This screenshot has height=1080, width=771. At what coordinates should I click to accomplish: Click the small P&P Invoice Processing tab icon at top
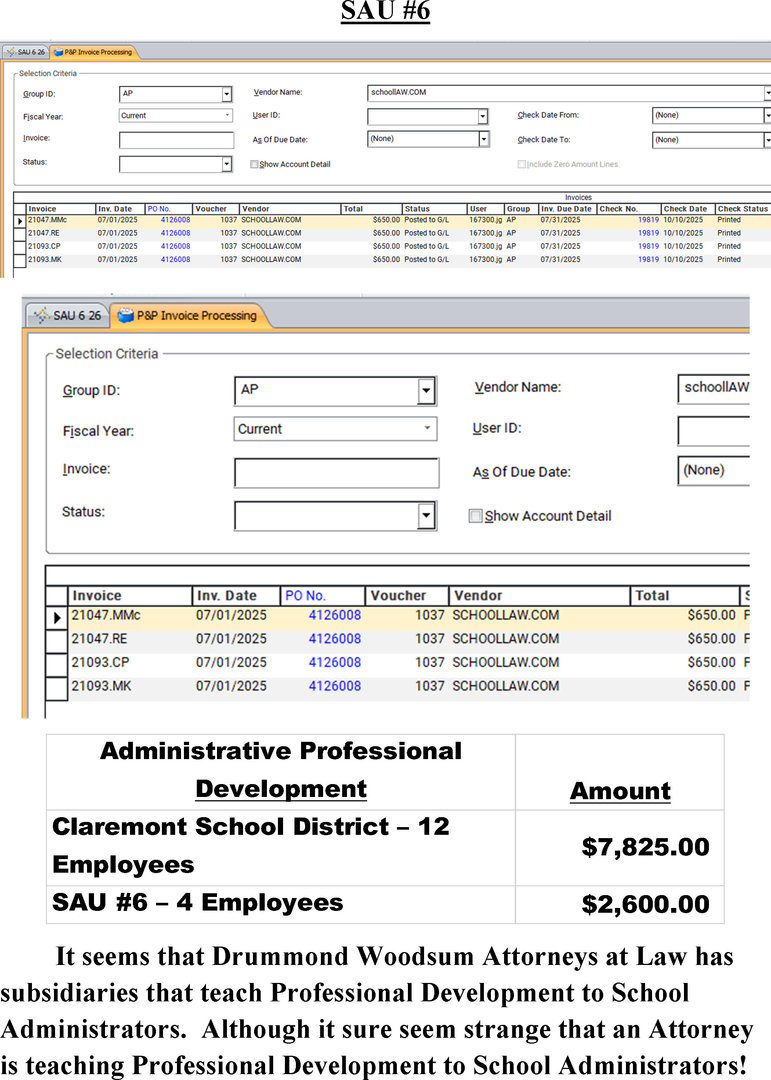(58, 52)
